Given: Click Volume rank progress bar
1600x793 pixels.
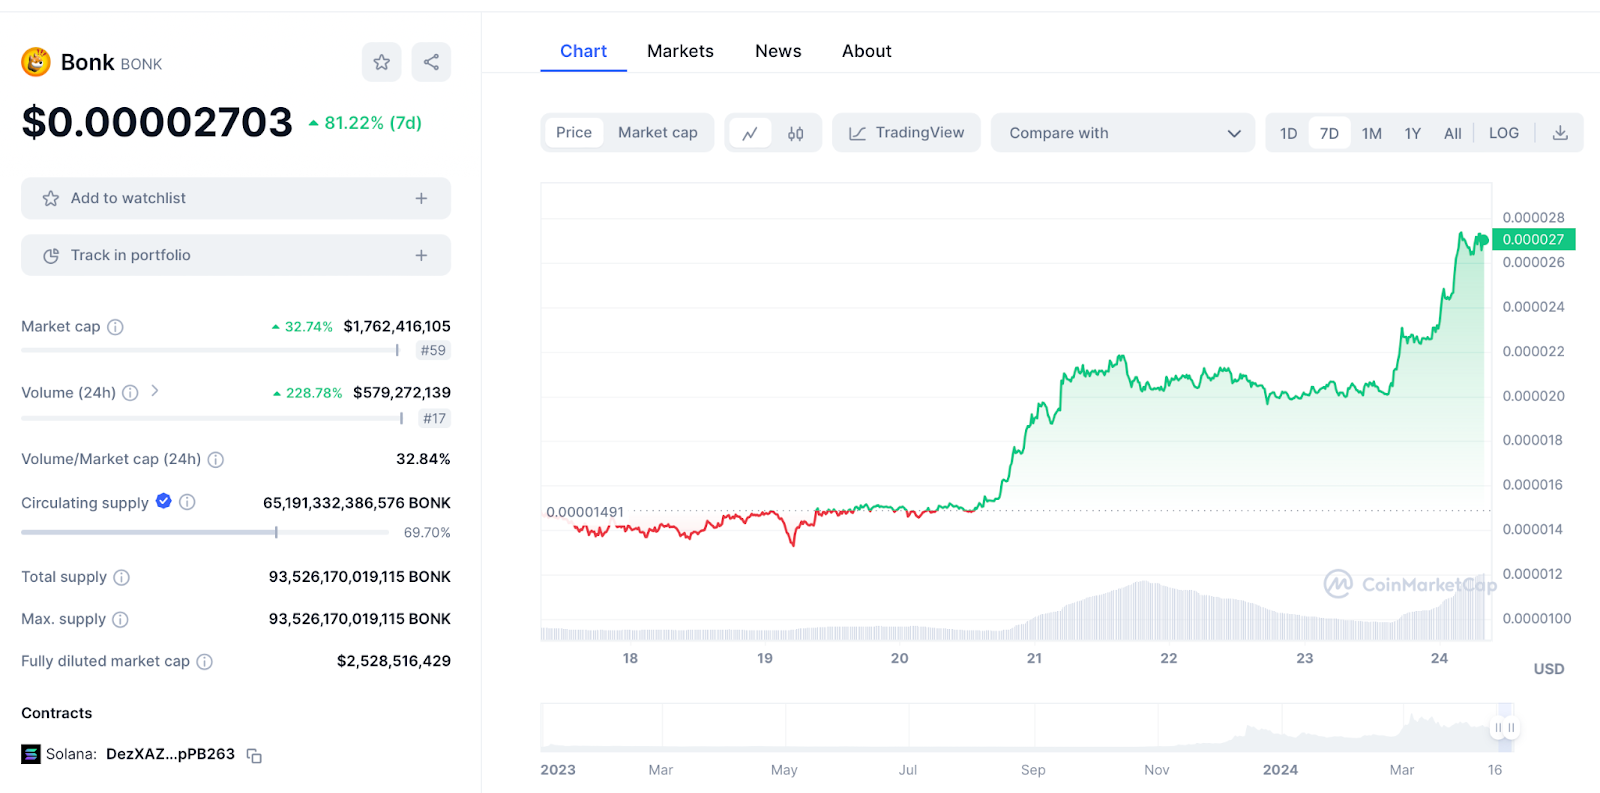Looking at the screenshot, I should tap(212, 418).
